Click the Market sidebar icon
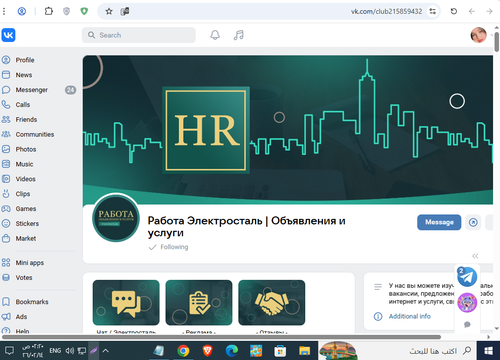The width and height of the screenshot is (500, 360). [6, 238]
